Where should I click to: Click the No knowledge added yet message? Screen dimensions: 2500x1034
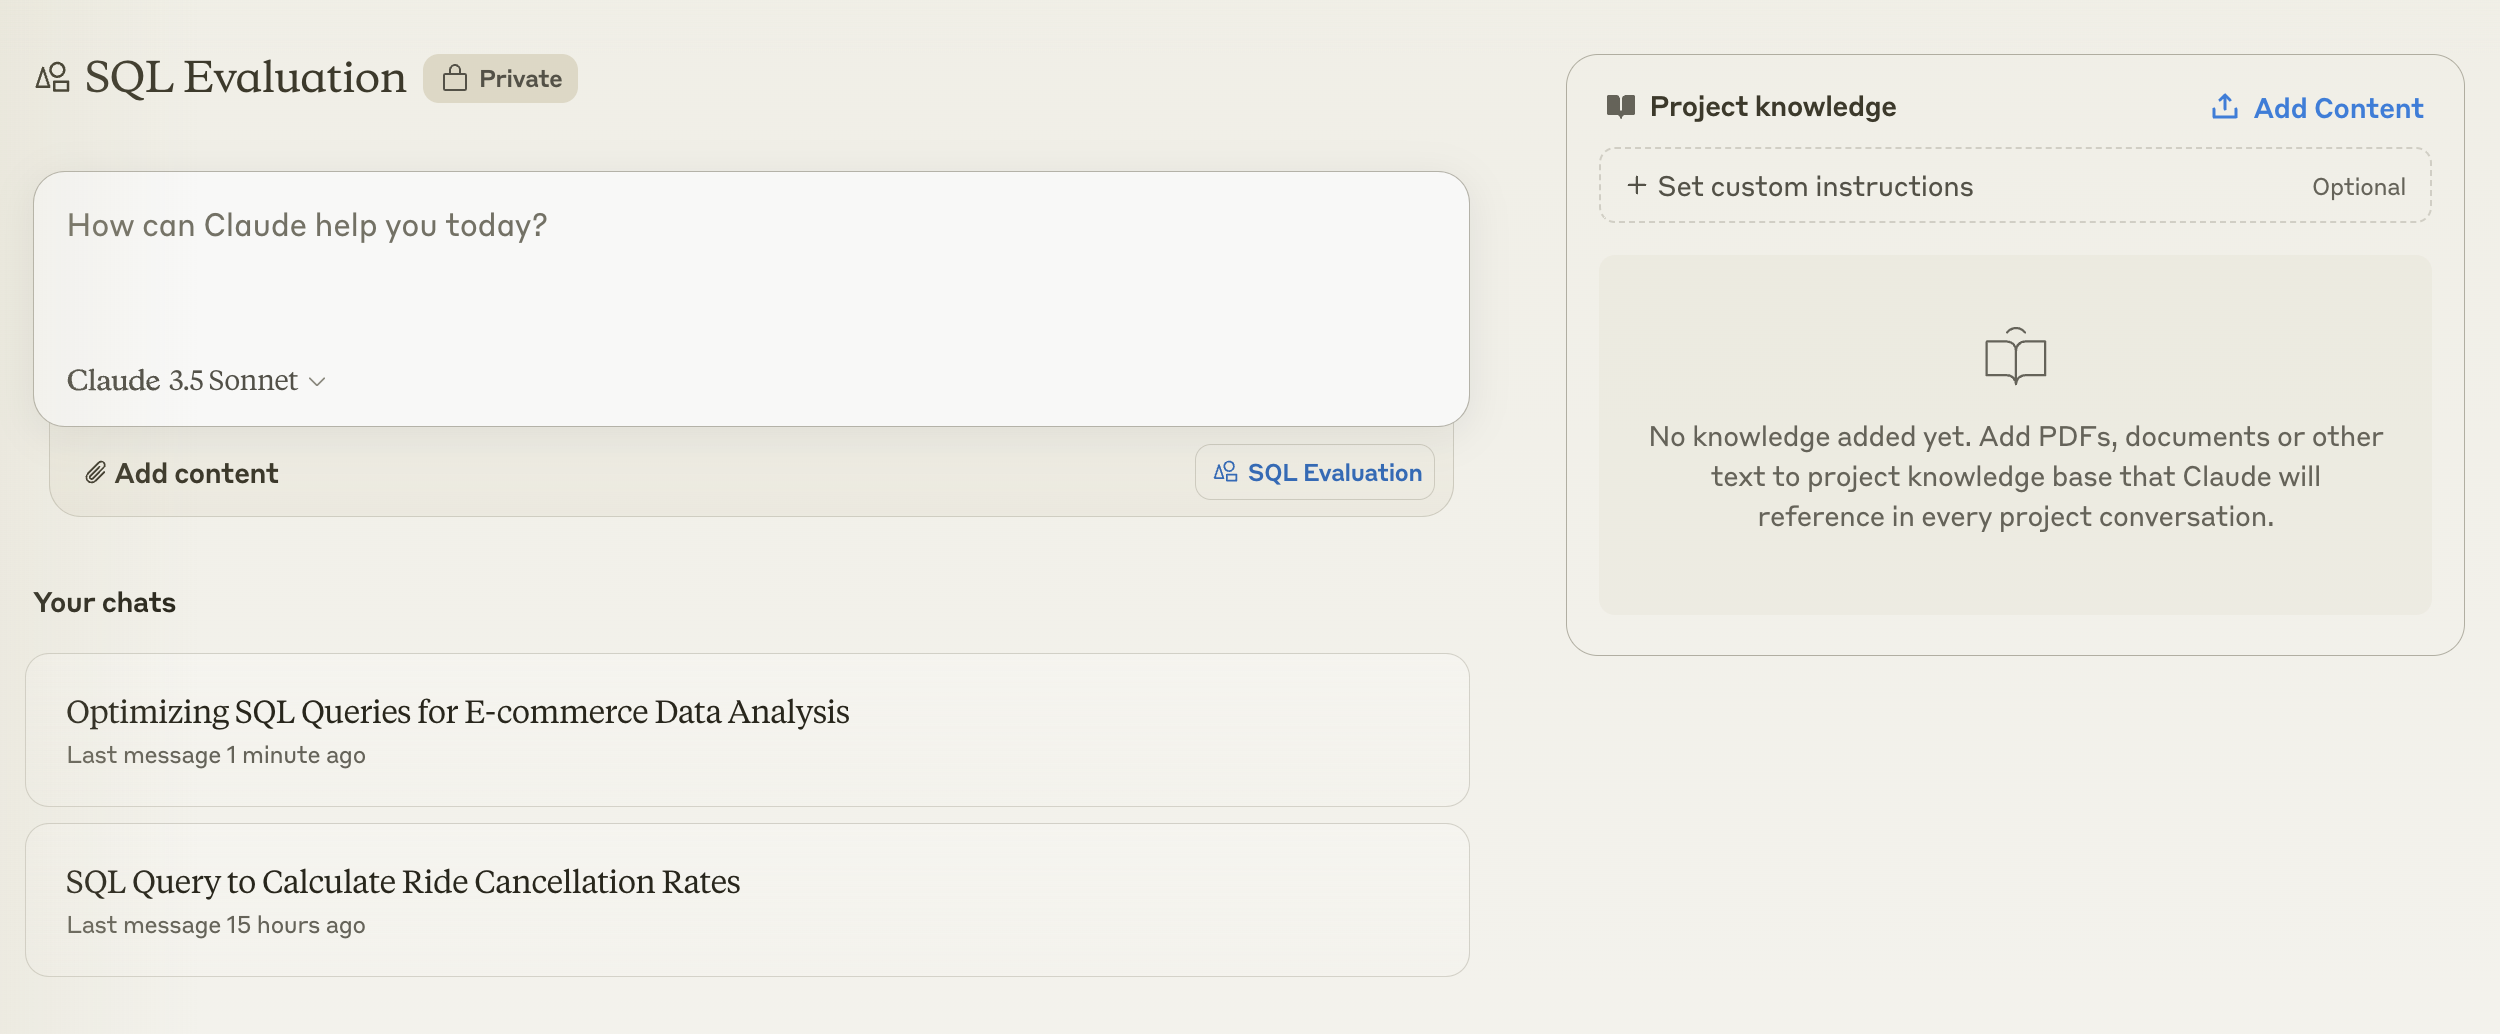pyautogui.click(x=2016, y=476)
